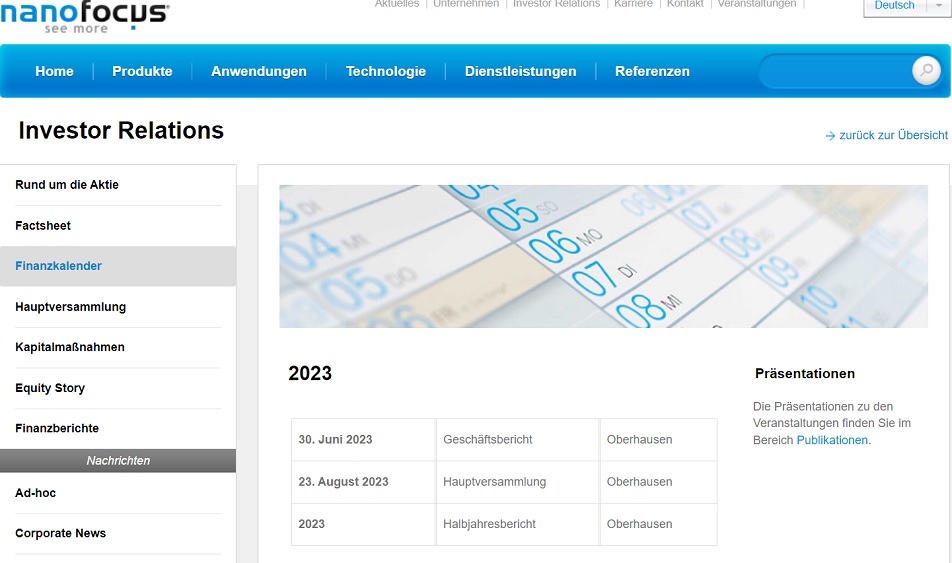Click the search magnifier icon

926,70
